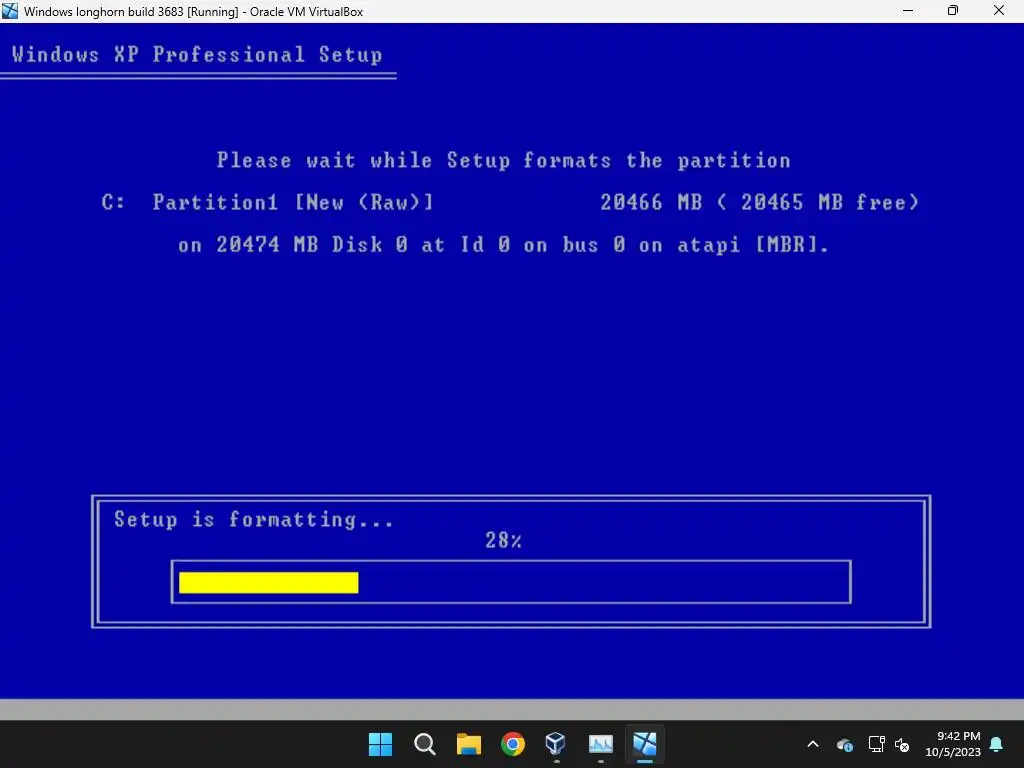Click the 'C: Partition1 [New (Raw)]' entry

(x=268, y=202)
